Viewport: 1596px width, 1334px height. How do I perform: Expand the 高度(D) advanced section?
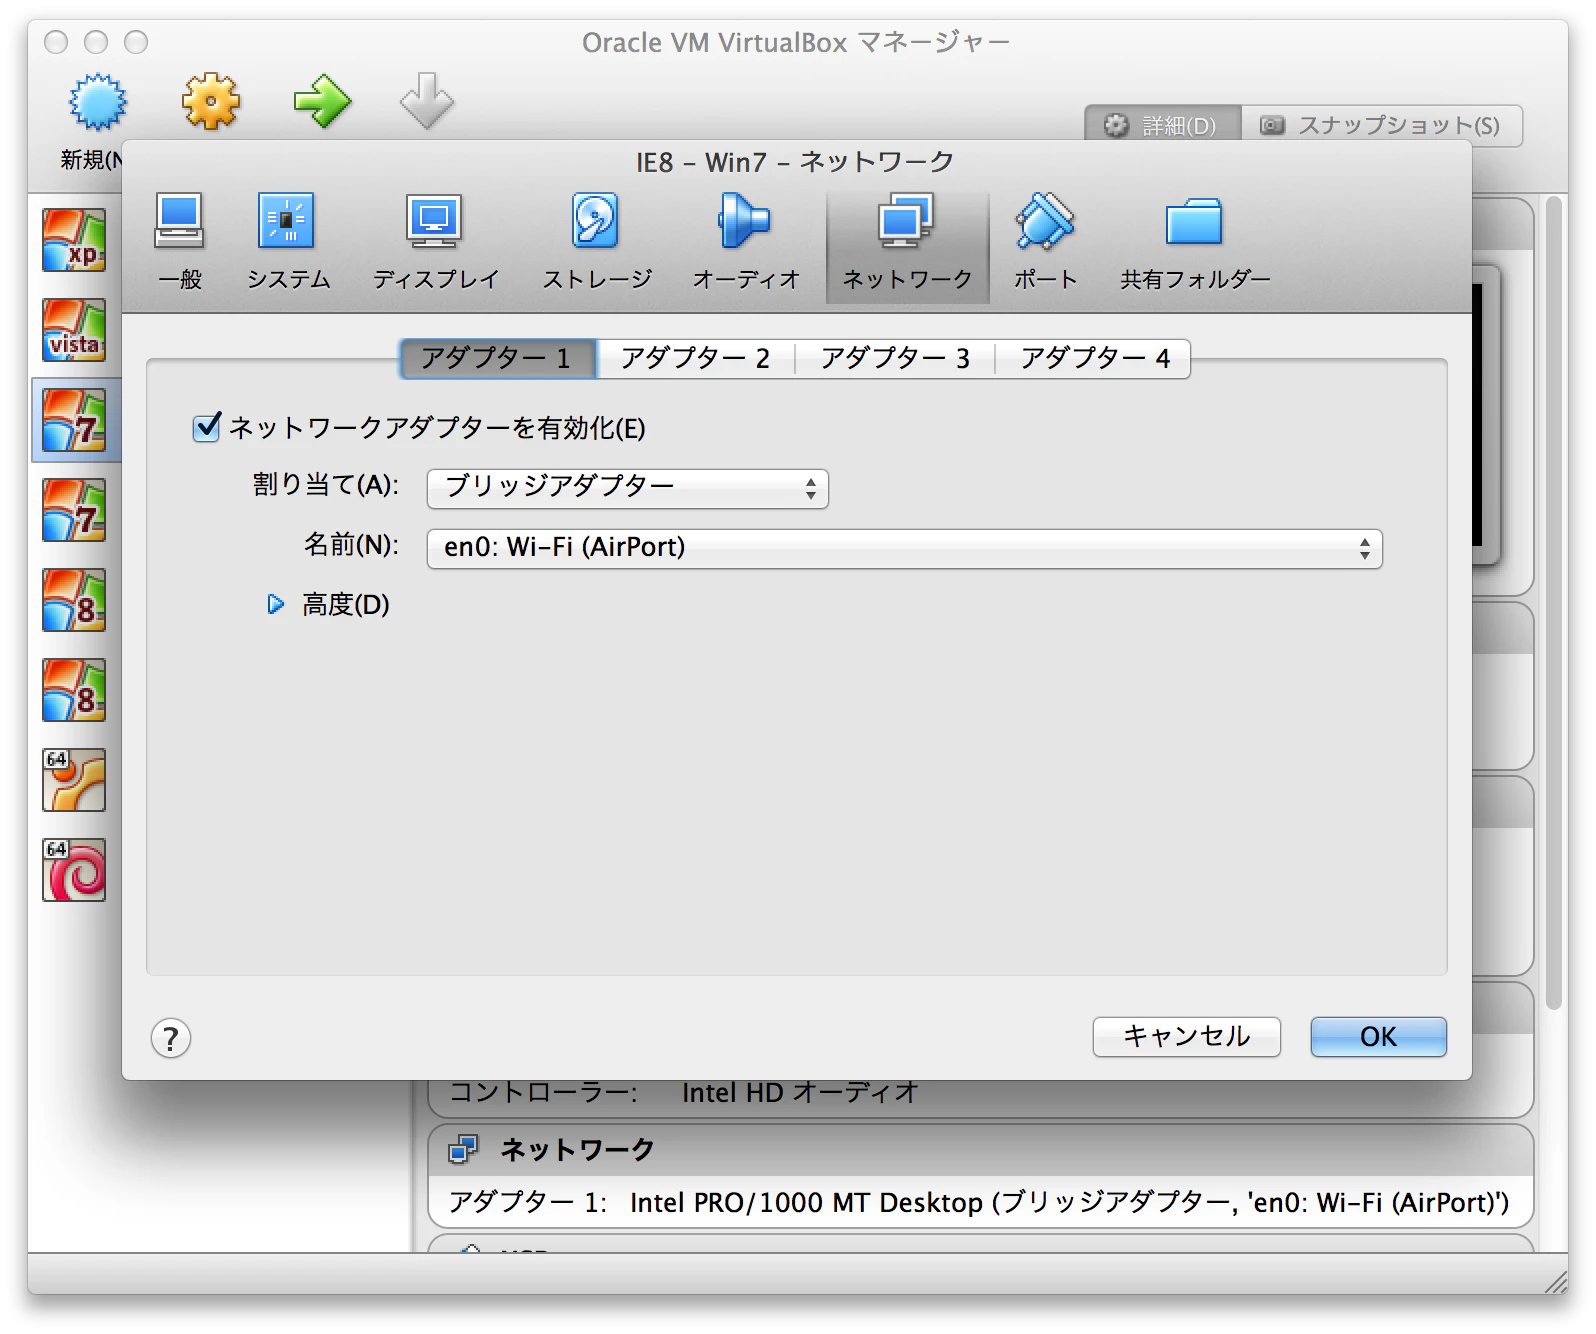point(276,604)
